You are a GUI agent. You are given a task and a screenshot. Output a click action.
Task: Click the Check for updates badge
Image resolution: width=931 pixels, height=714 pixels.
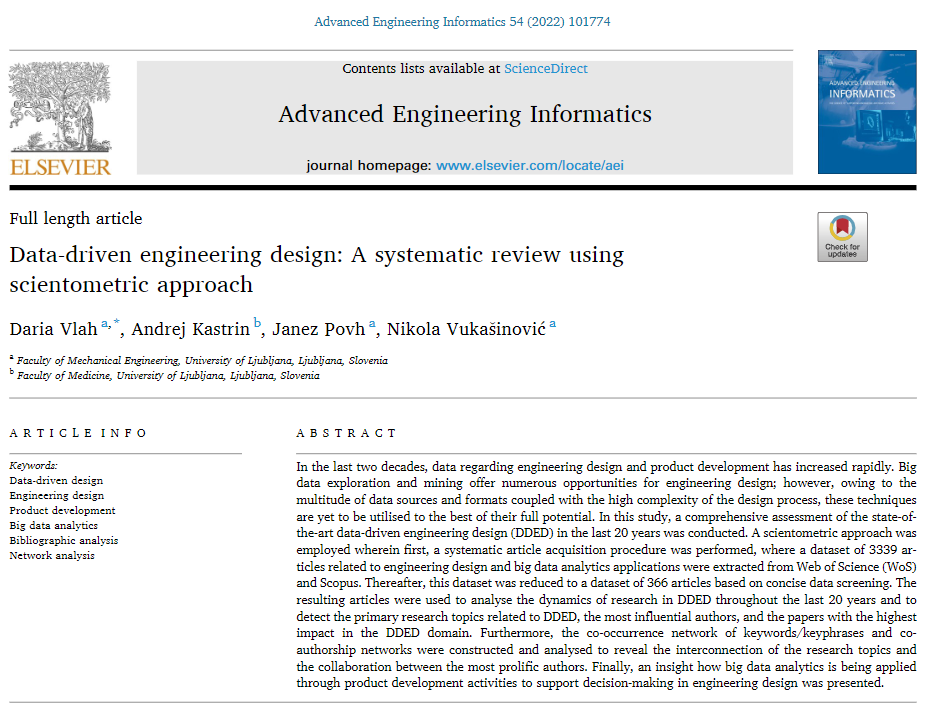(842, 237)
